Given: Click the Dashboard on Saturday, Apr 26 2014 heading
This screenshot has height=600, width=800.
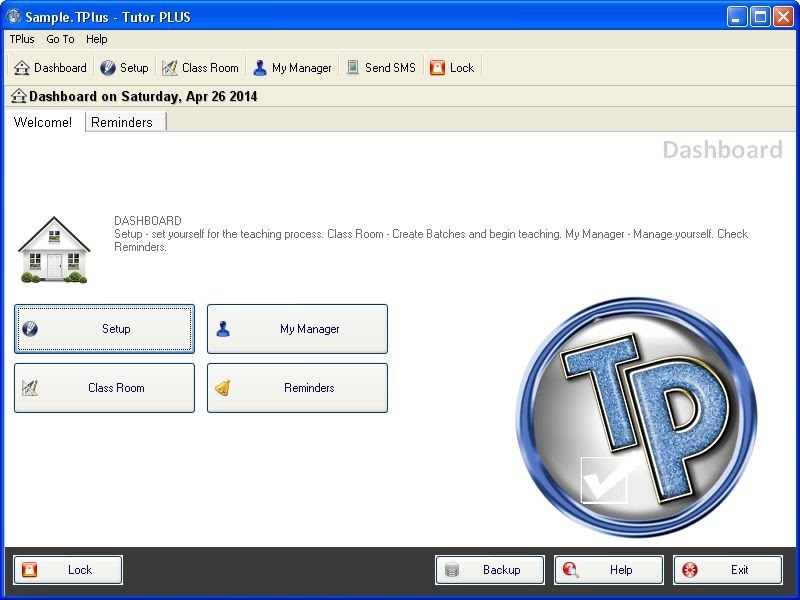Looking at the screenshot, I should point(143,96).
